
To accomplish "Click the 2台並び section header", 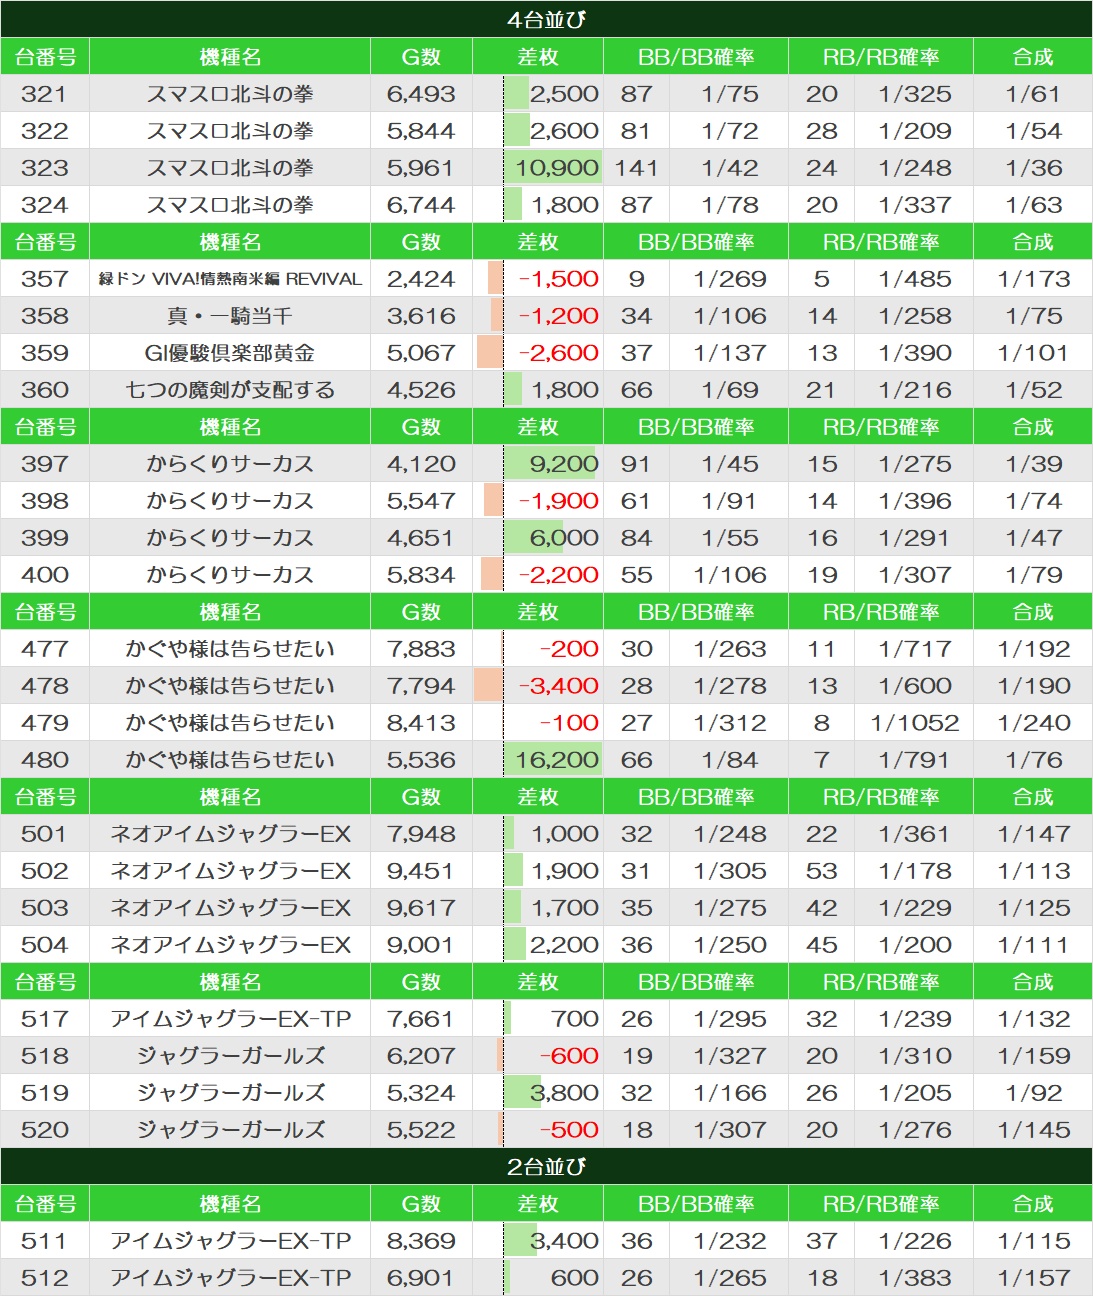I will (x=546, y=1166).
